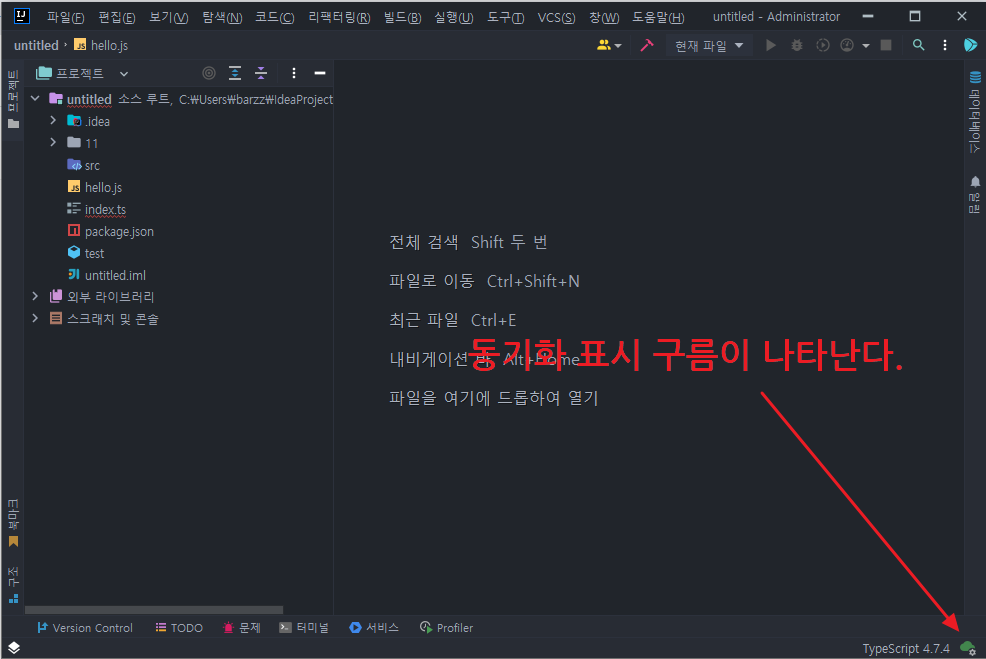Select the untitled breadcrumb

[36, 45]
